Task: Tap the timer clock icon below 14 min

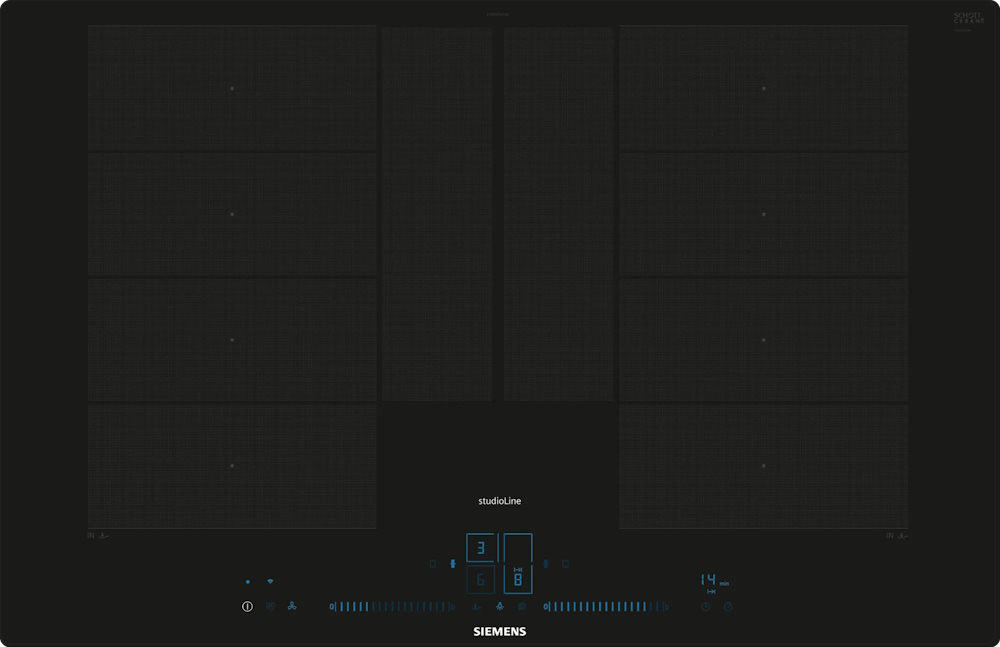Action: pyautogui.click(x=706, y=606)
